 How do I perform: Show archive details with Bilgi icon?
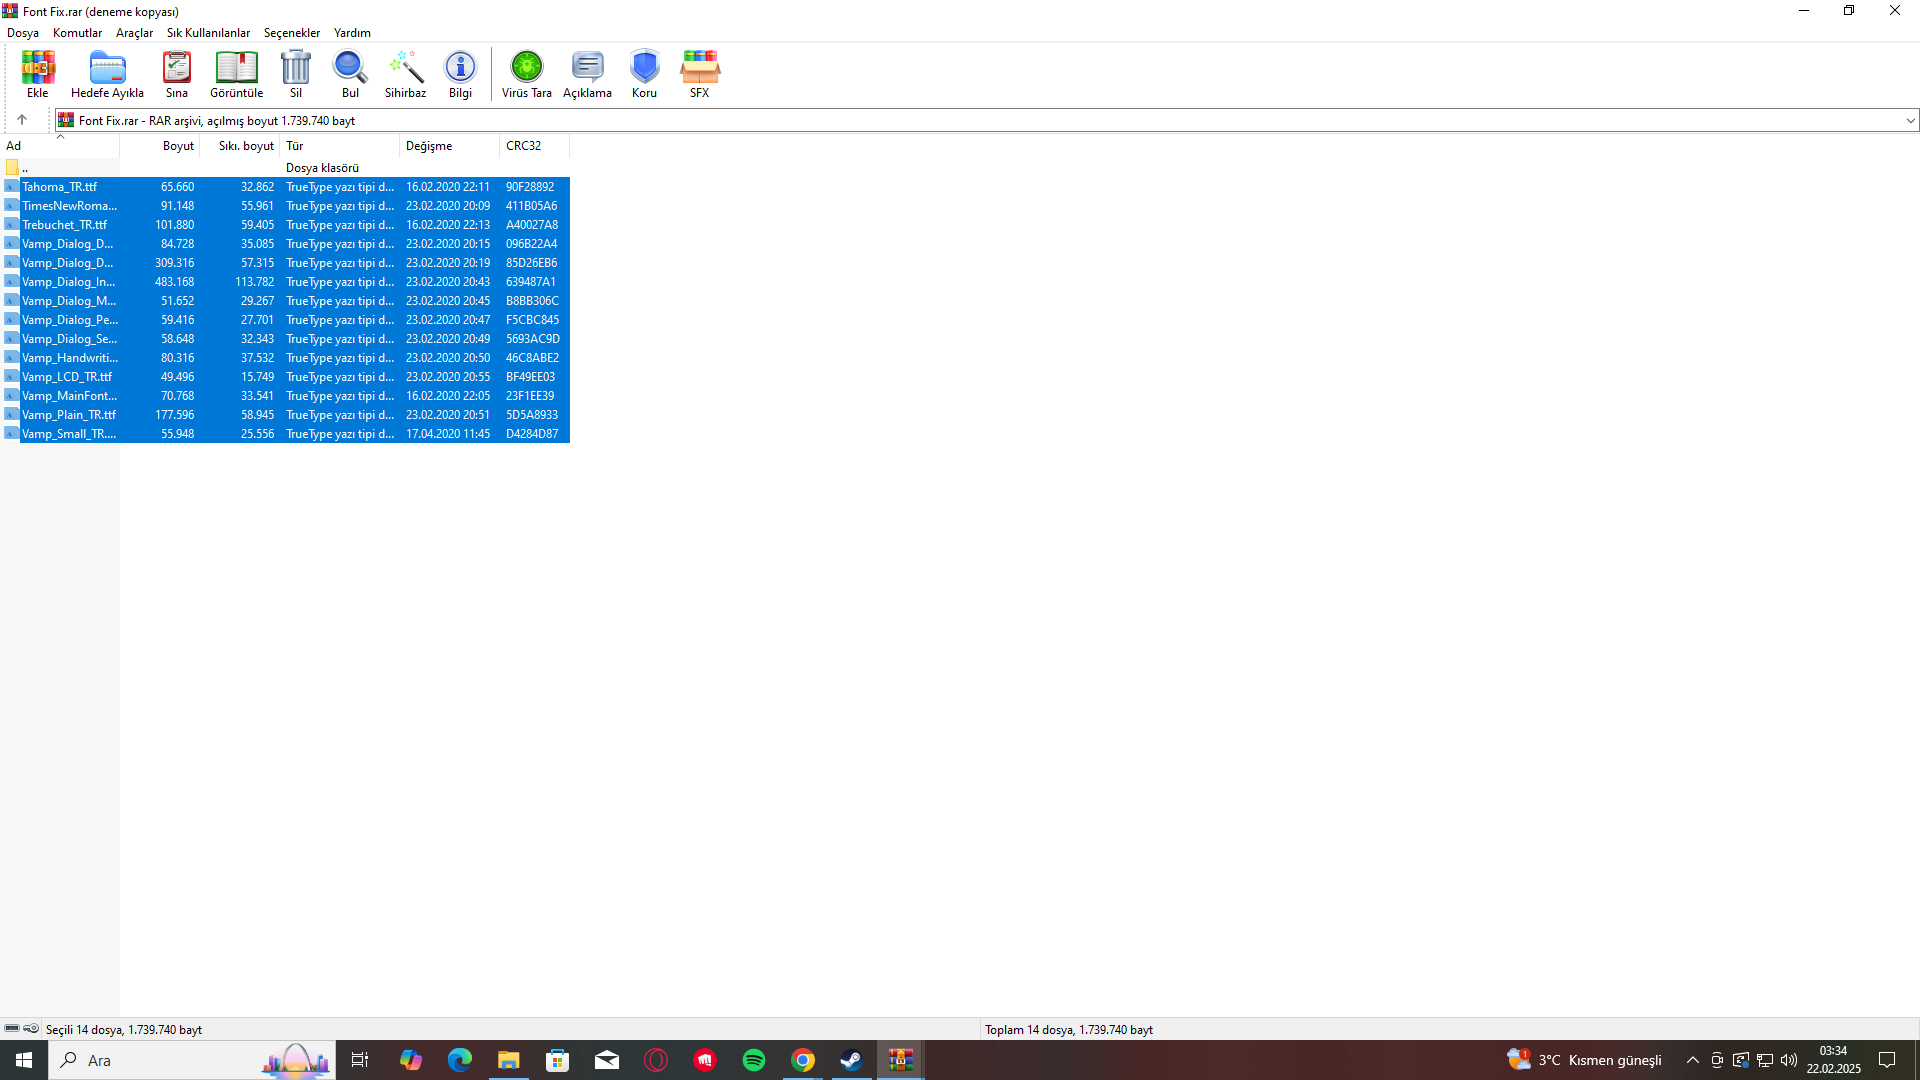(460, 73)
